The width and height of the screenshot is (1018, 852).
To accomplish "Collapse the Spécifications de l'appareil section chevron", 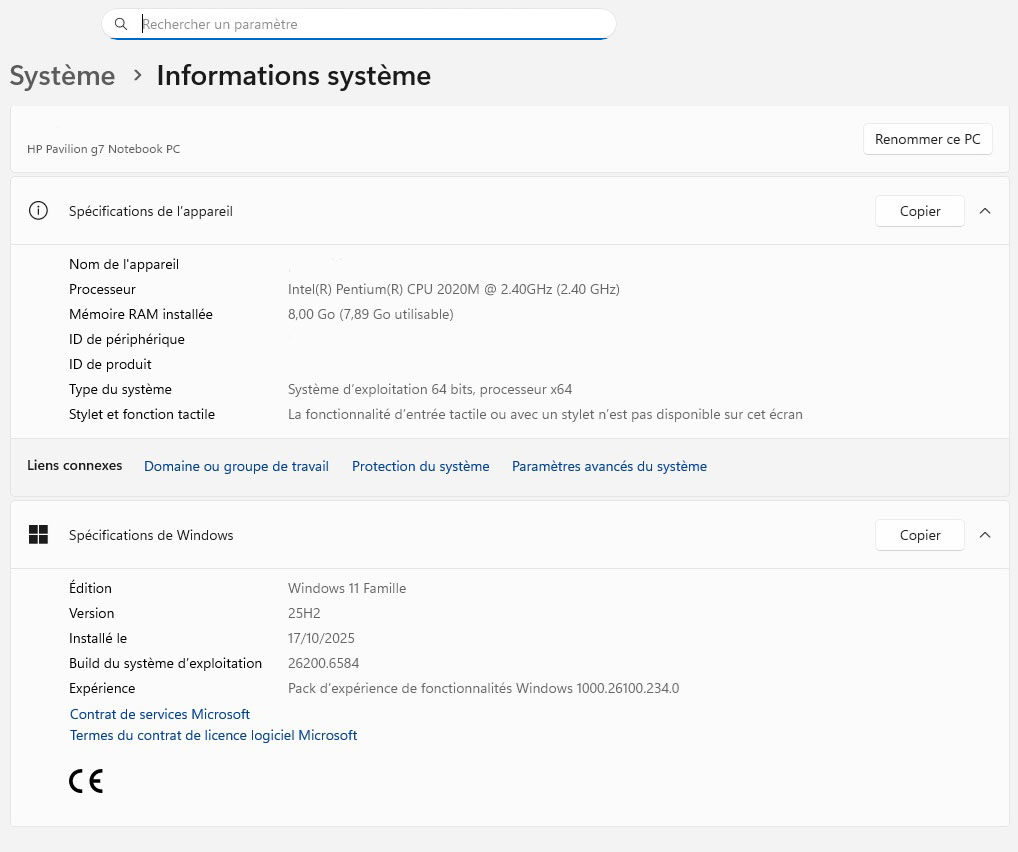I will [x=985, y=211].
